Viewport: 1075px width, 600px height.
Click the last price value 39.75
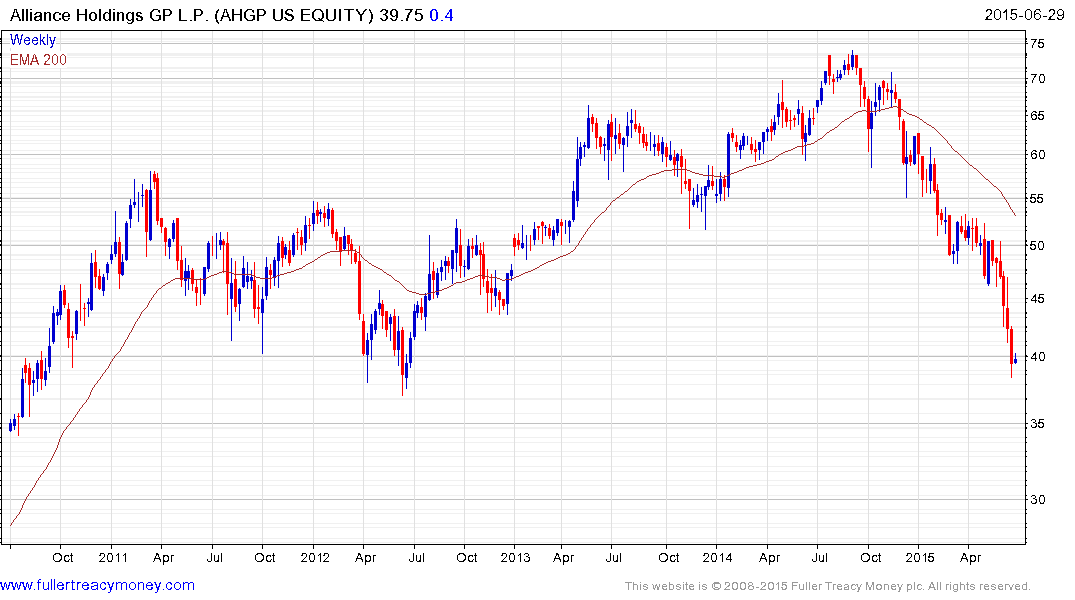tap(401, 15)
